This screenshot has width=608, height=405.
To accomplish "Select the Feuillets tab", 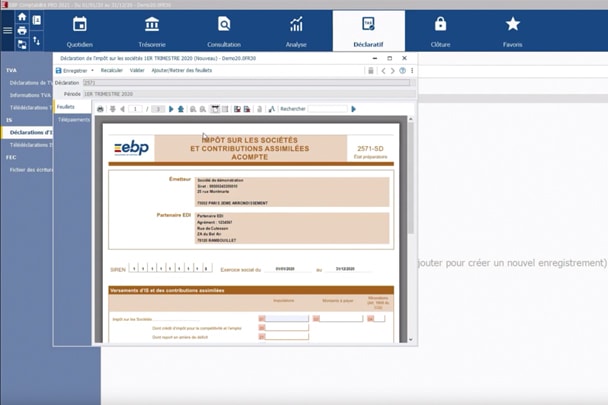I will 66,107.
